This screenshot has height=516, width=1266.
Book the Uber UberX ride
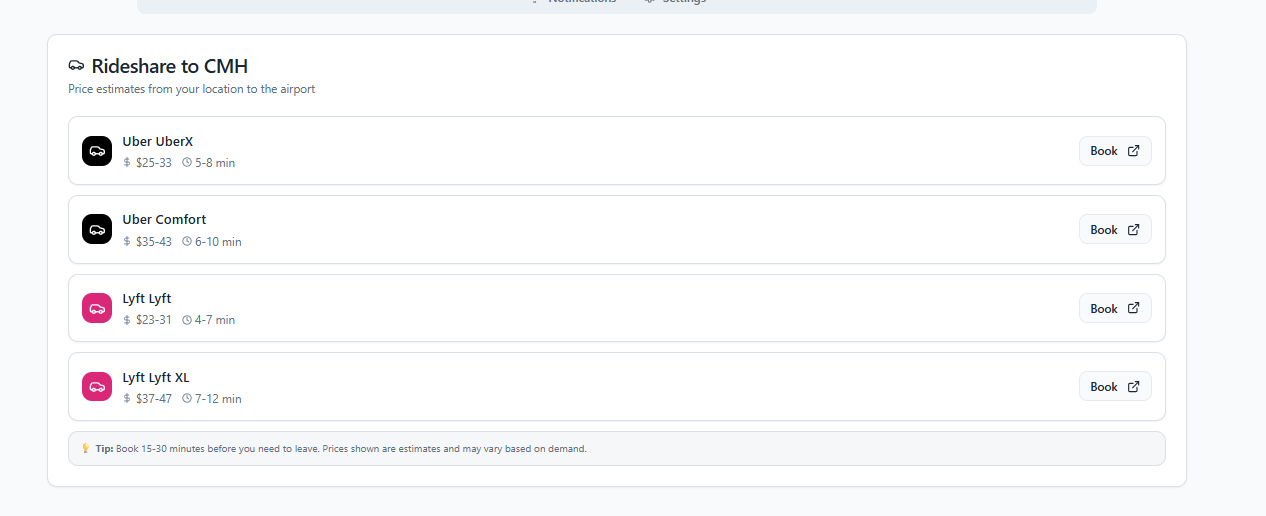pos(1115,151)
